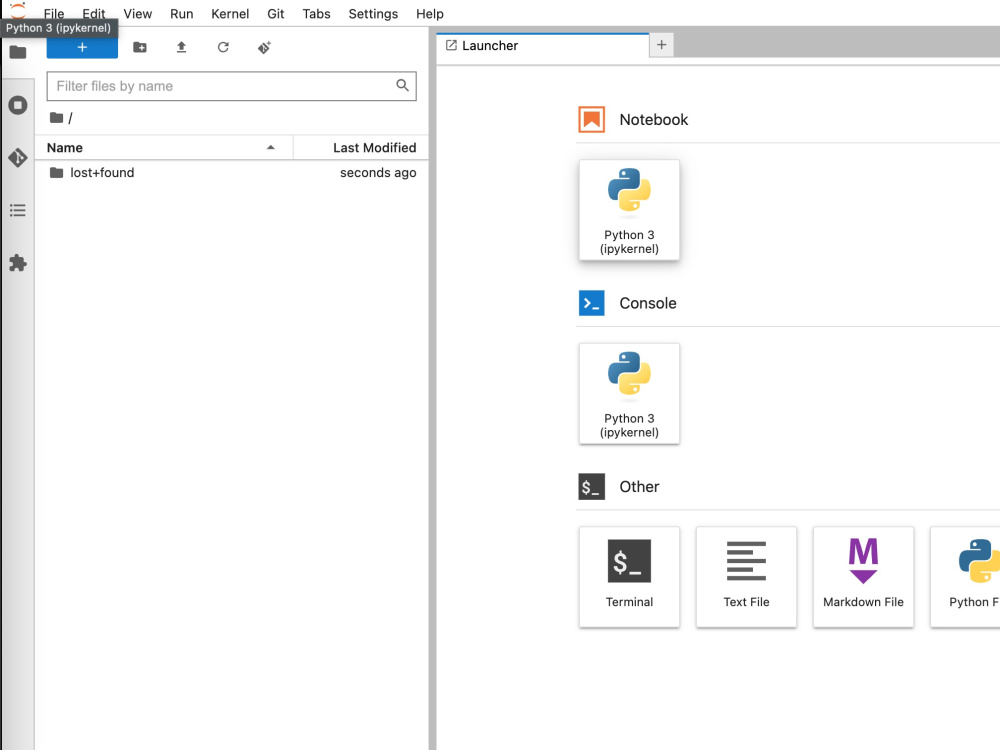The width and height of the screenshot is (1000, 750).
Task: Launch Python 3 Notebook card
Action: click(629, 210)
